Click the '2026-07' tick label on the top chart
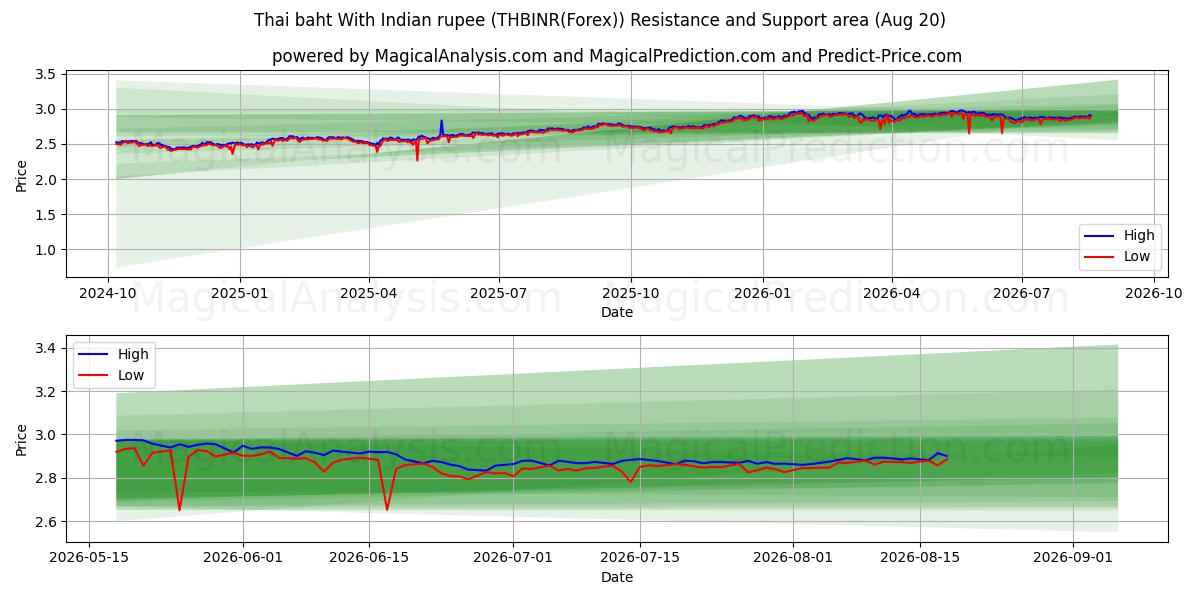Viewport: 1200px width, 600px height. 1022,293
